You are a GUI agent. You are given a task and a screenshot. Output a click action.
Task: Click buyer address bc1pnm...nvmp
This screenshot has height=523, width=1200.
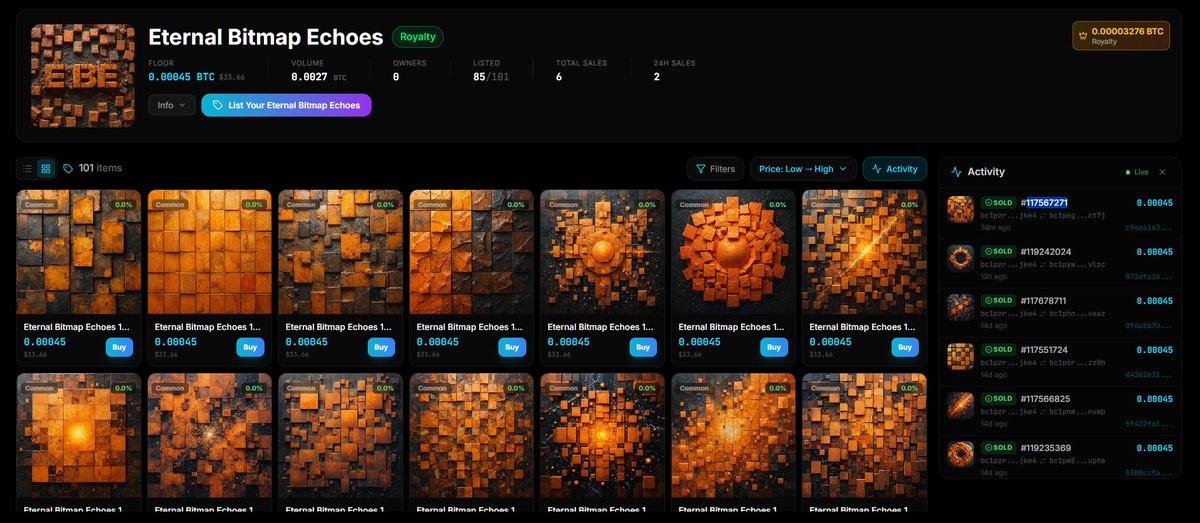1077,411
